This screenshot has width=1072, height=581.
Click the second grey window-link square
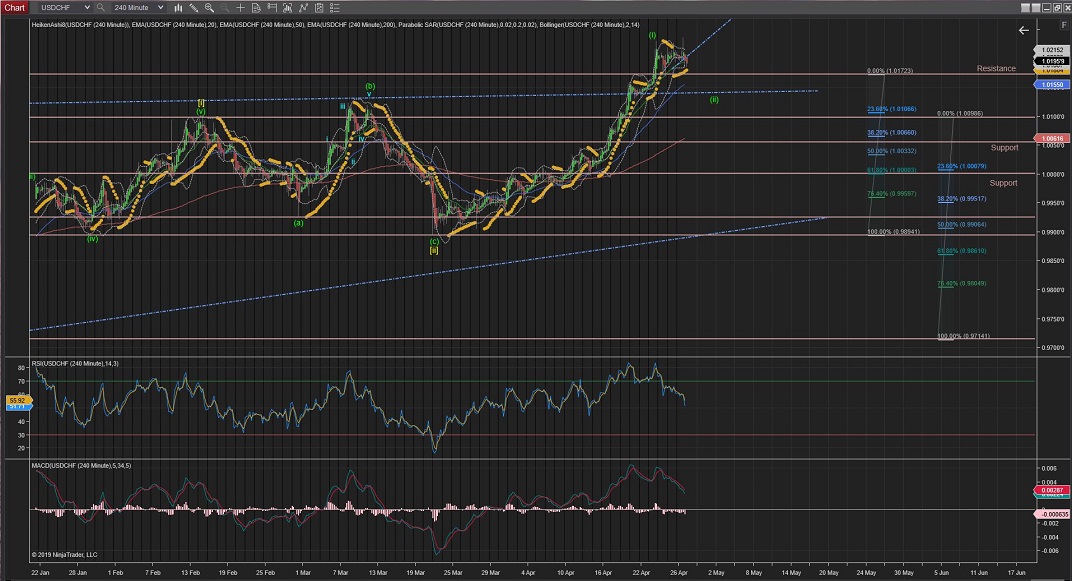pyautogui.click(x=1036, y=8)
